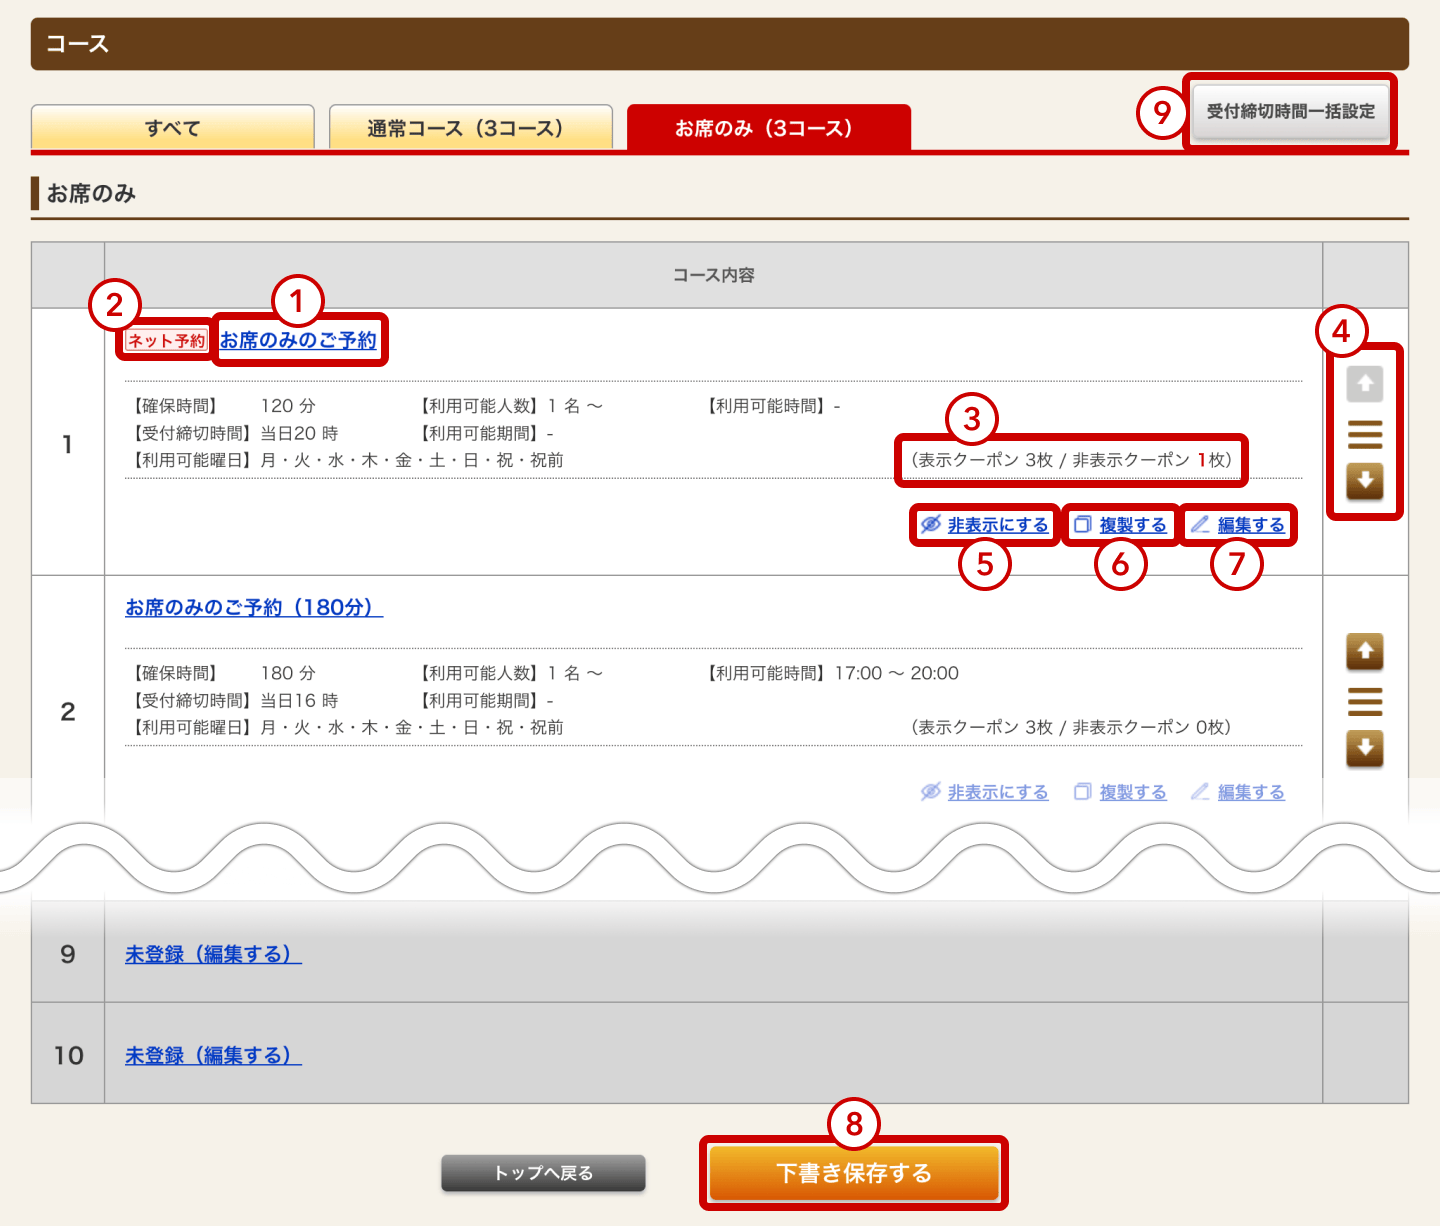The width and height of the screenshot is (1440, 1226).
Task: Duplicate course 2 via 複製する
Action: pos(1121,792)
